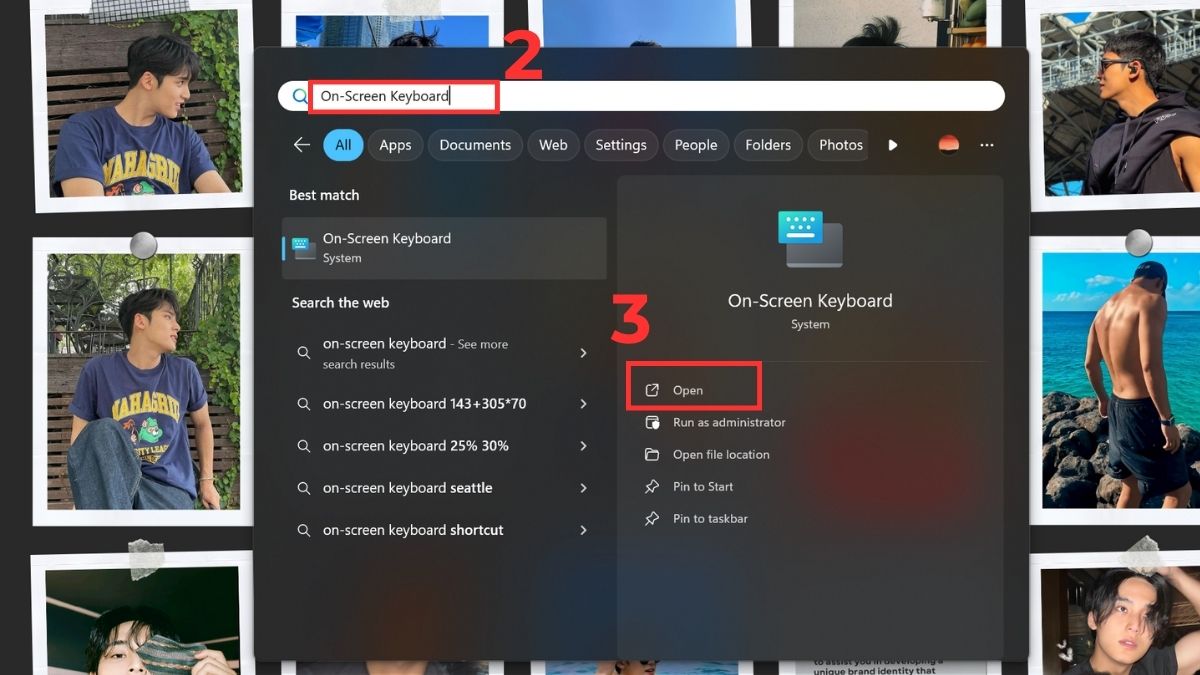Click the Pin to Start pin icon
This screenshot has width=1200, height=675.
click(x=652, y=486)
